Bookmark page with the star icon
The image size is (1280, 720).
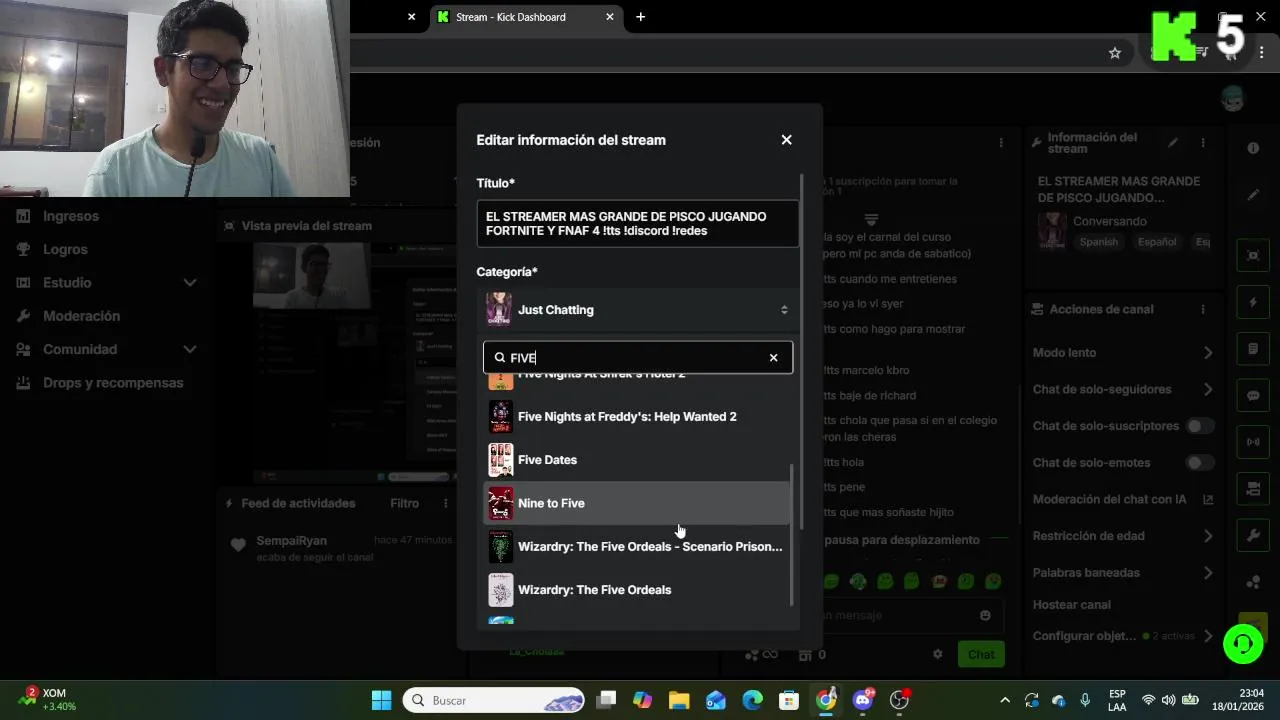point(1115,53)
